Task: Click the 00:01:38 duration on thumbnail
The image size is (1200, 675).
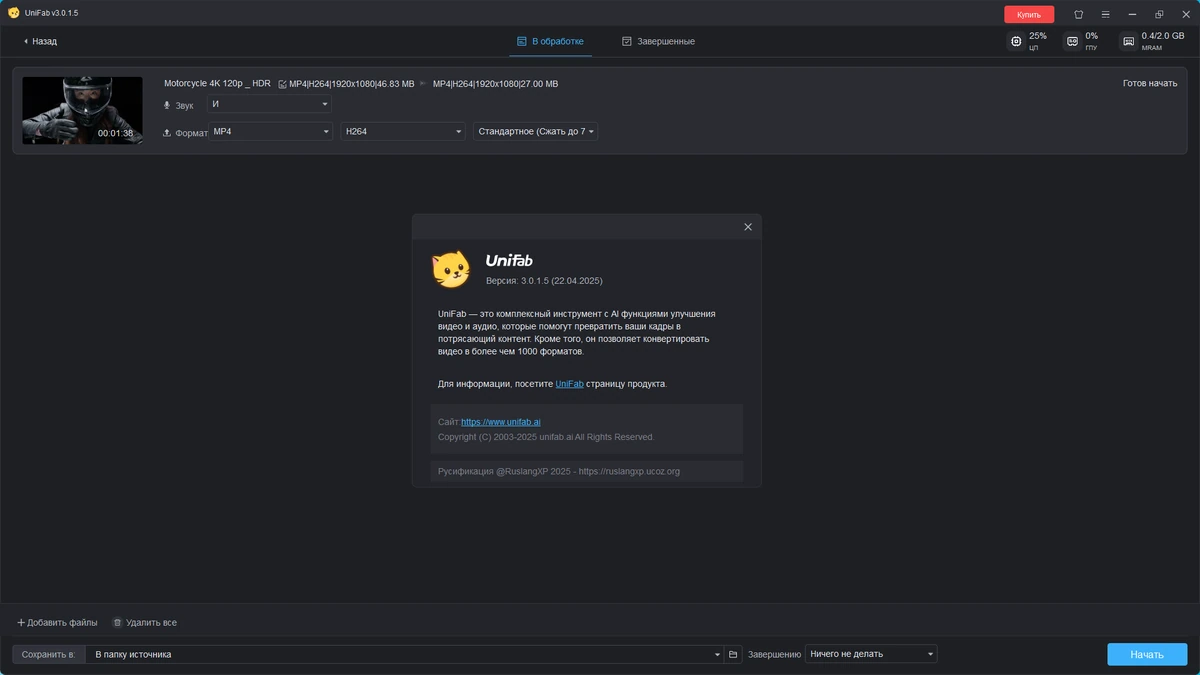Action: (x=115, y=133)
